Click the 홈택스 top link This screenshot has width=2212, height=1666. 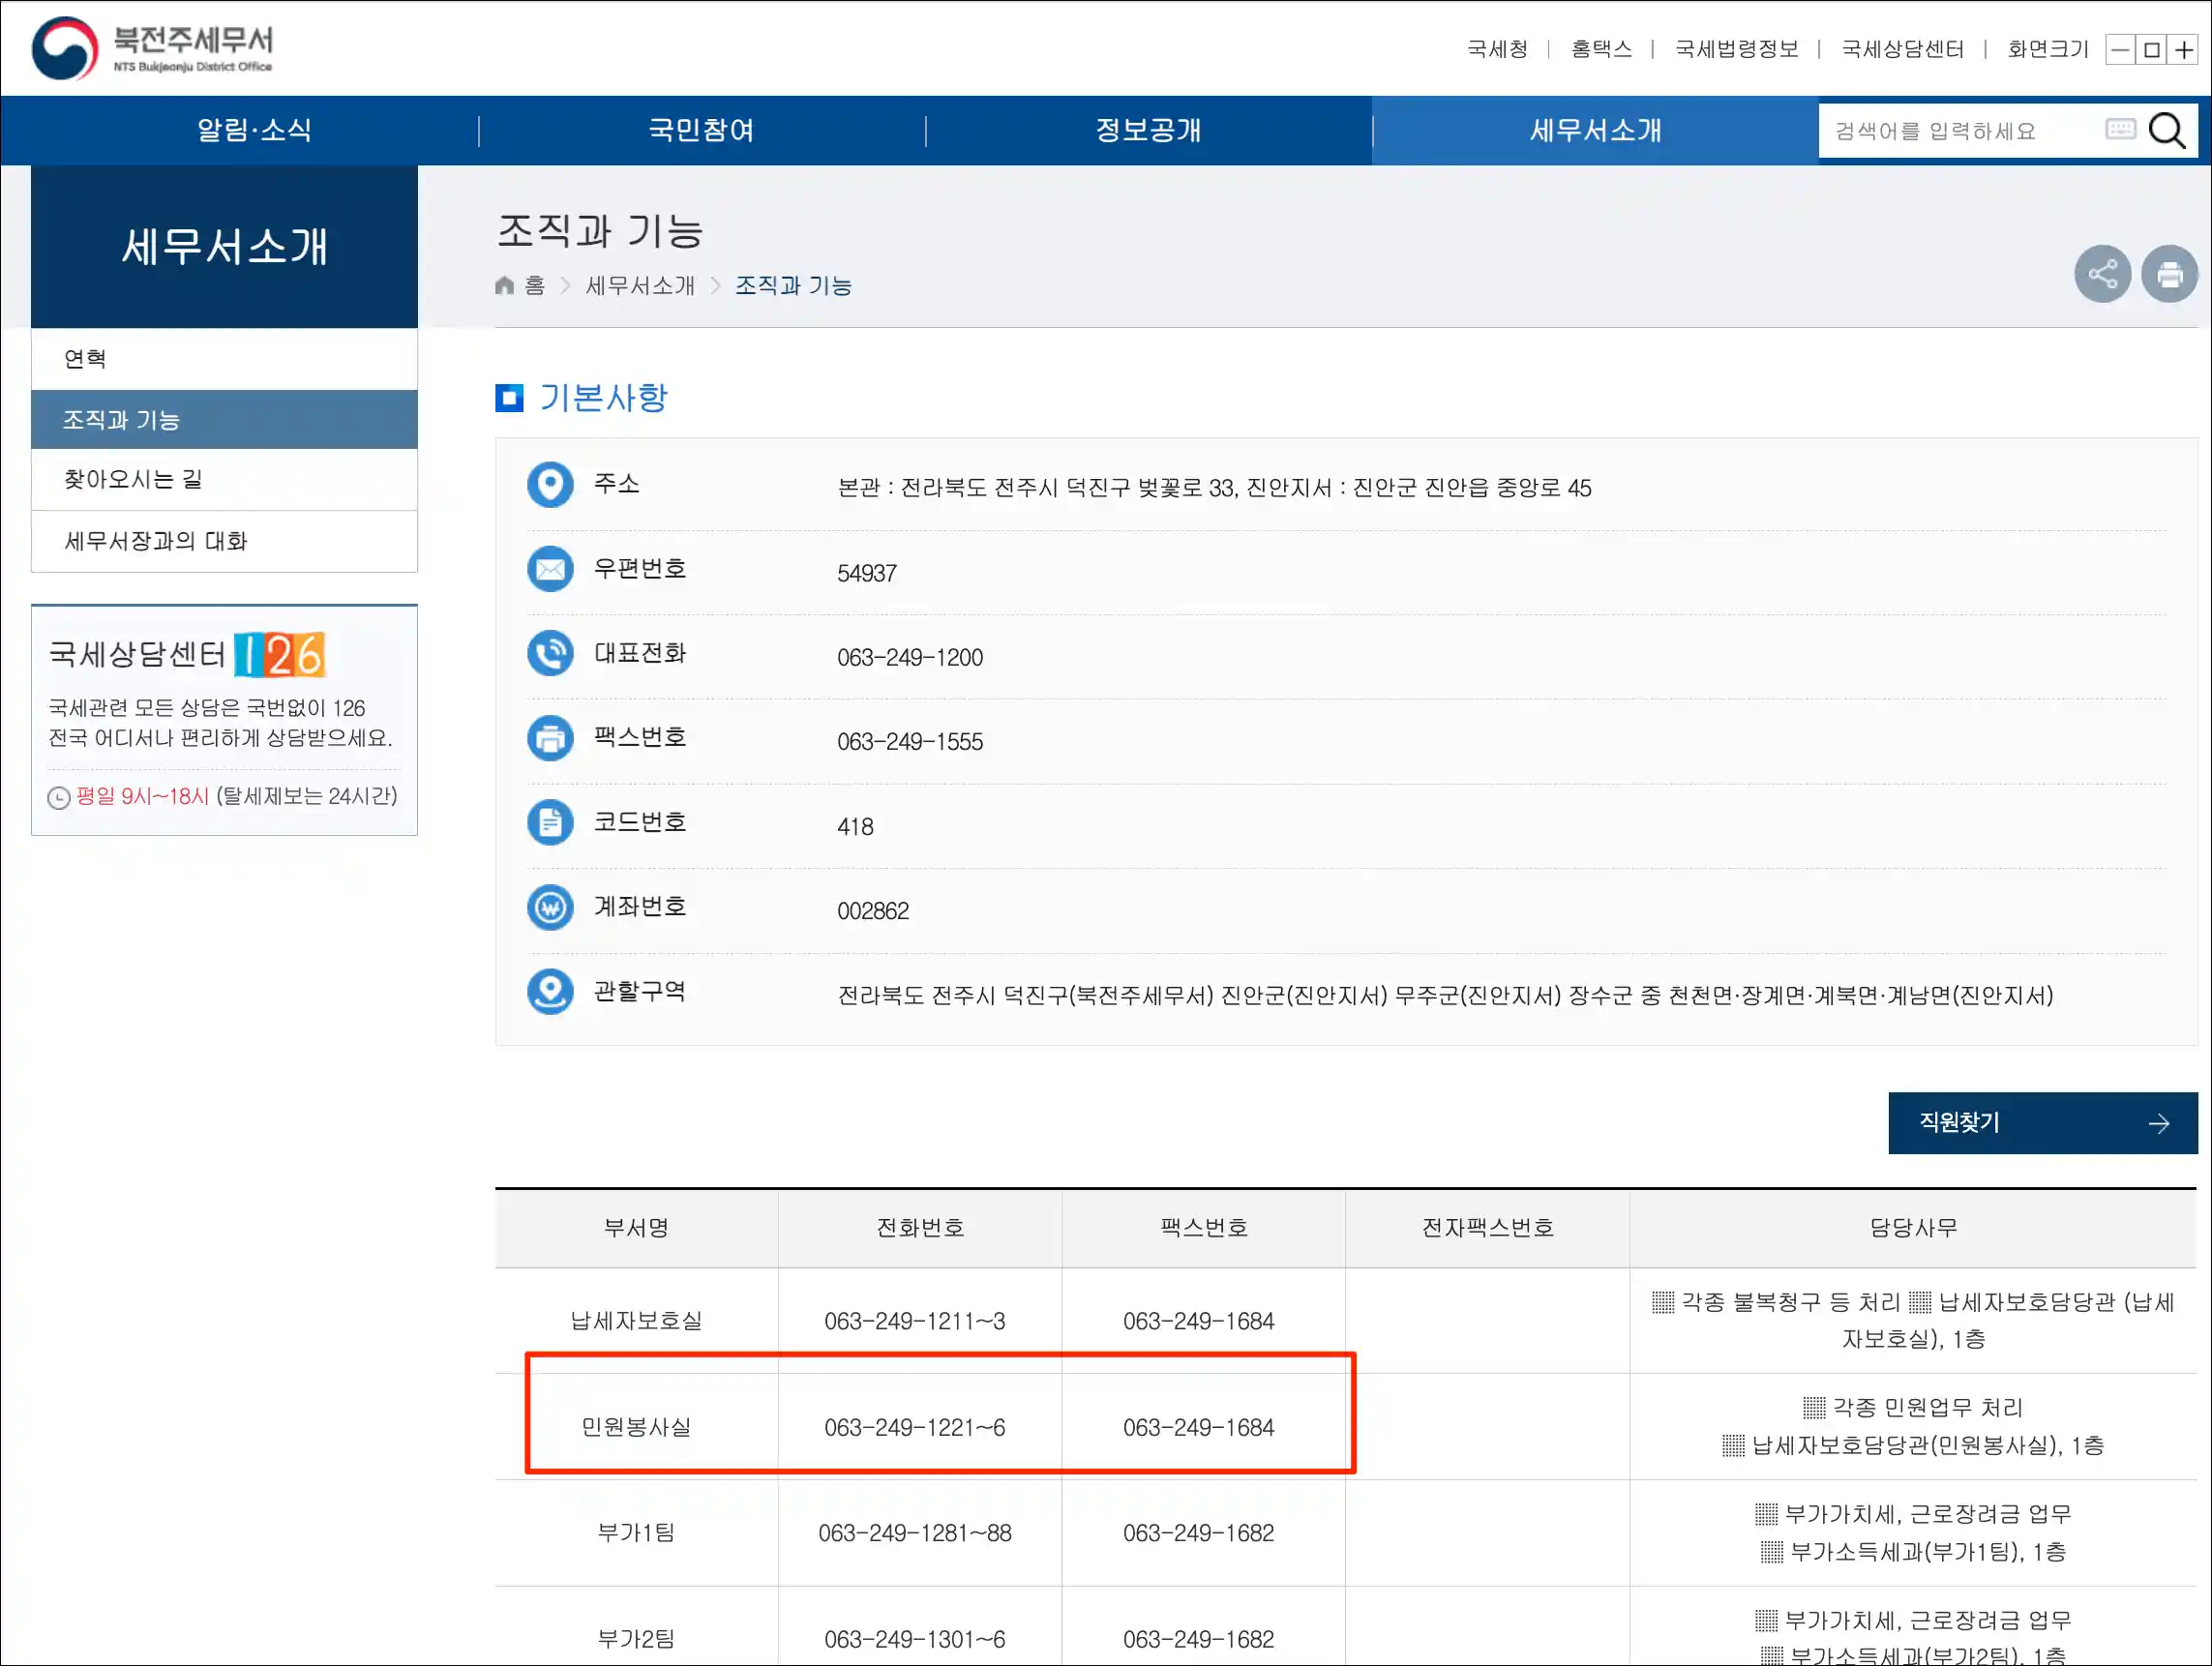click(x=1601, y=50)
